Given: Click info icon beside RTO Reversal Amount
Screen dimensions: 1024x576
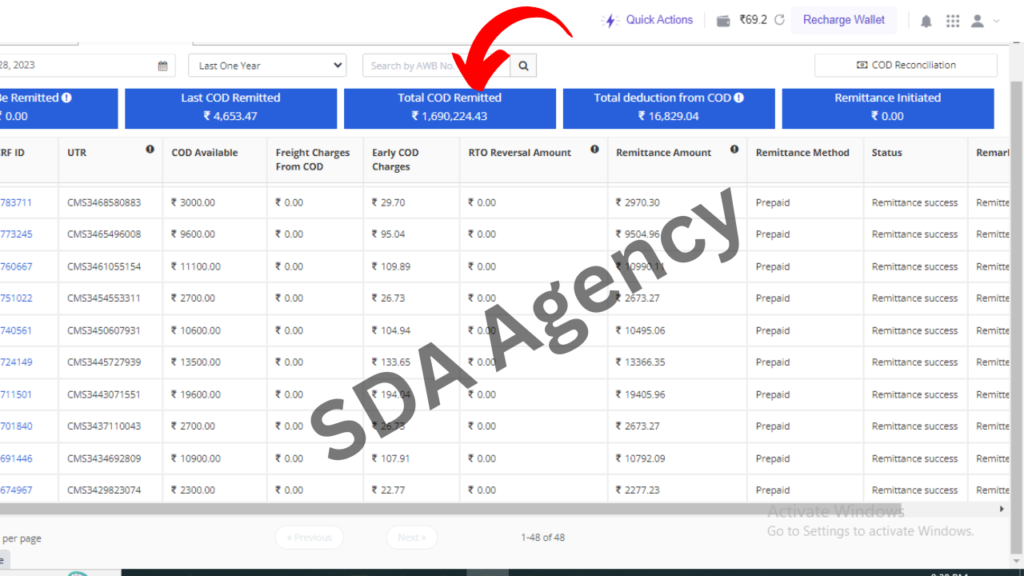Looking at the screenshot, I should 595,150.
